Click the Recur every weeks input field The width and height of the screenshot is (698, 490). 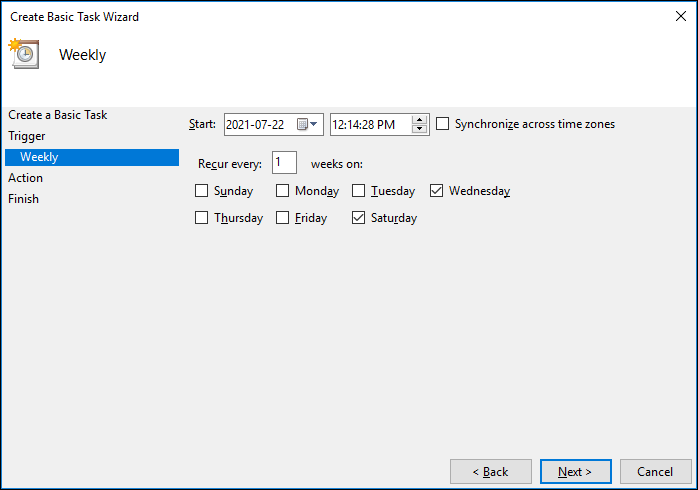click(x=284, y=163)
